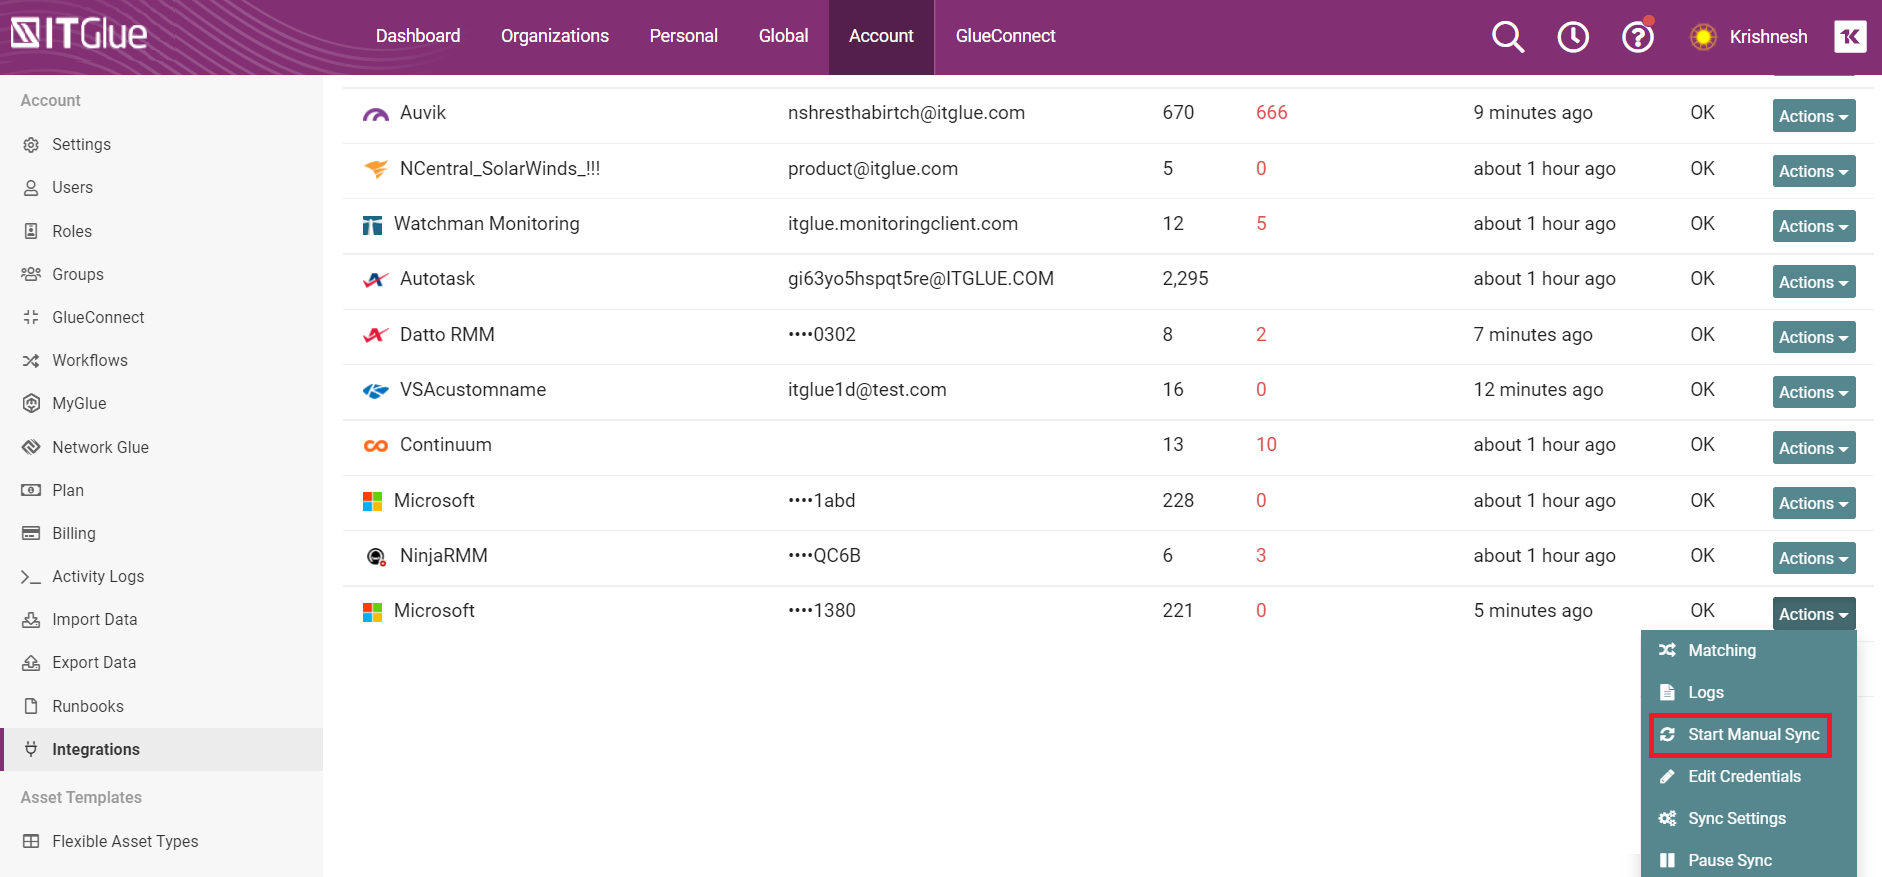This screenshot has width=1882, height=877.
Task: Open MyGlue in the sidebar
Action: pos(79,403)
